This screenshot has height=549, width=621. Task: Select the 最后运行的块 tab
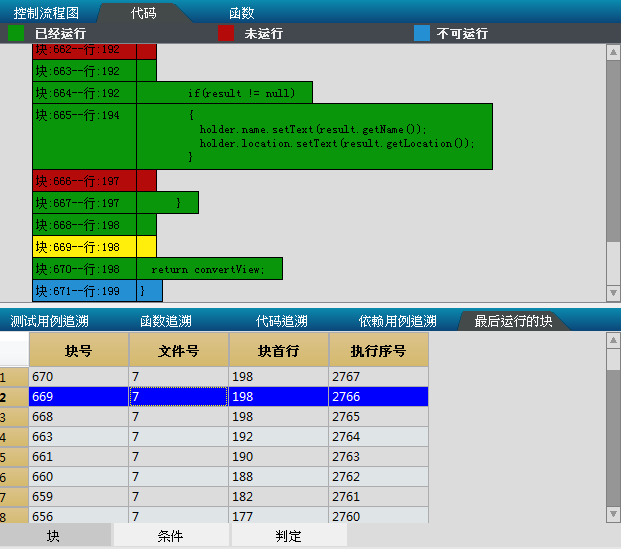tap(513, 321)
